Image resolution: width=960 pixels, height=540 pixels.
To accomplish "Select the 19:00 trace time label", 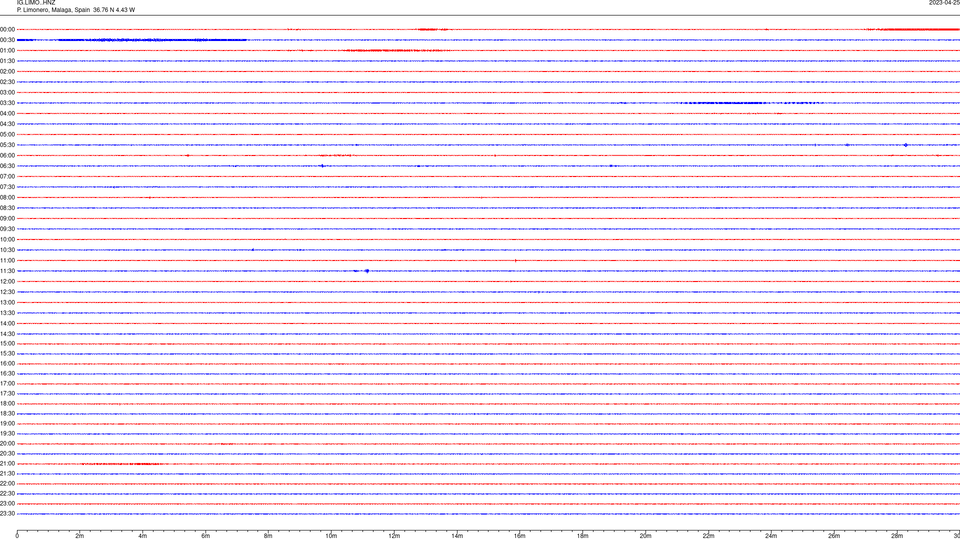I will pos(7,424).
